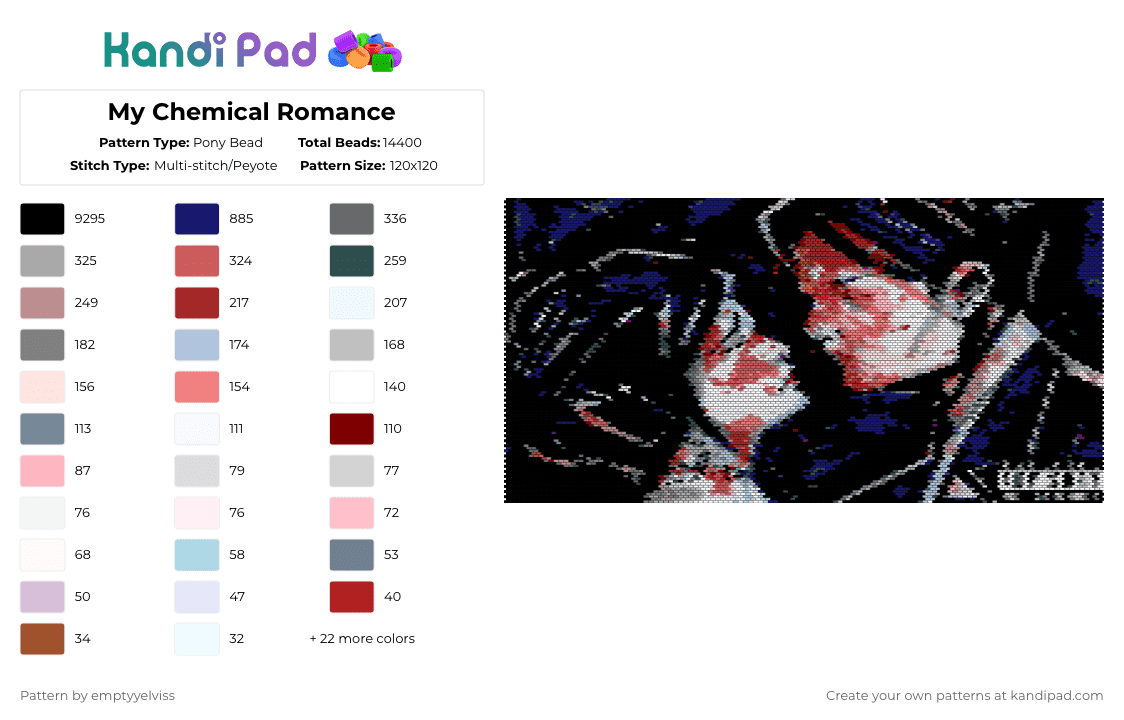Pick the light gray swatch labeled 325
Viewport: 1124px width, 720px height.
(42, 261)
